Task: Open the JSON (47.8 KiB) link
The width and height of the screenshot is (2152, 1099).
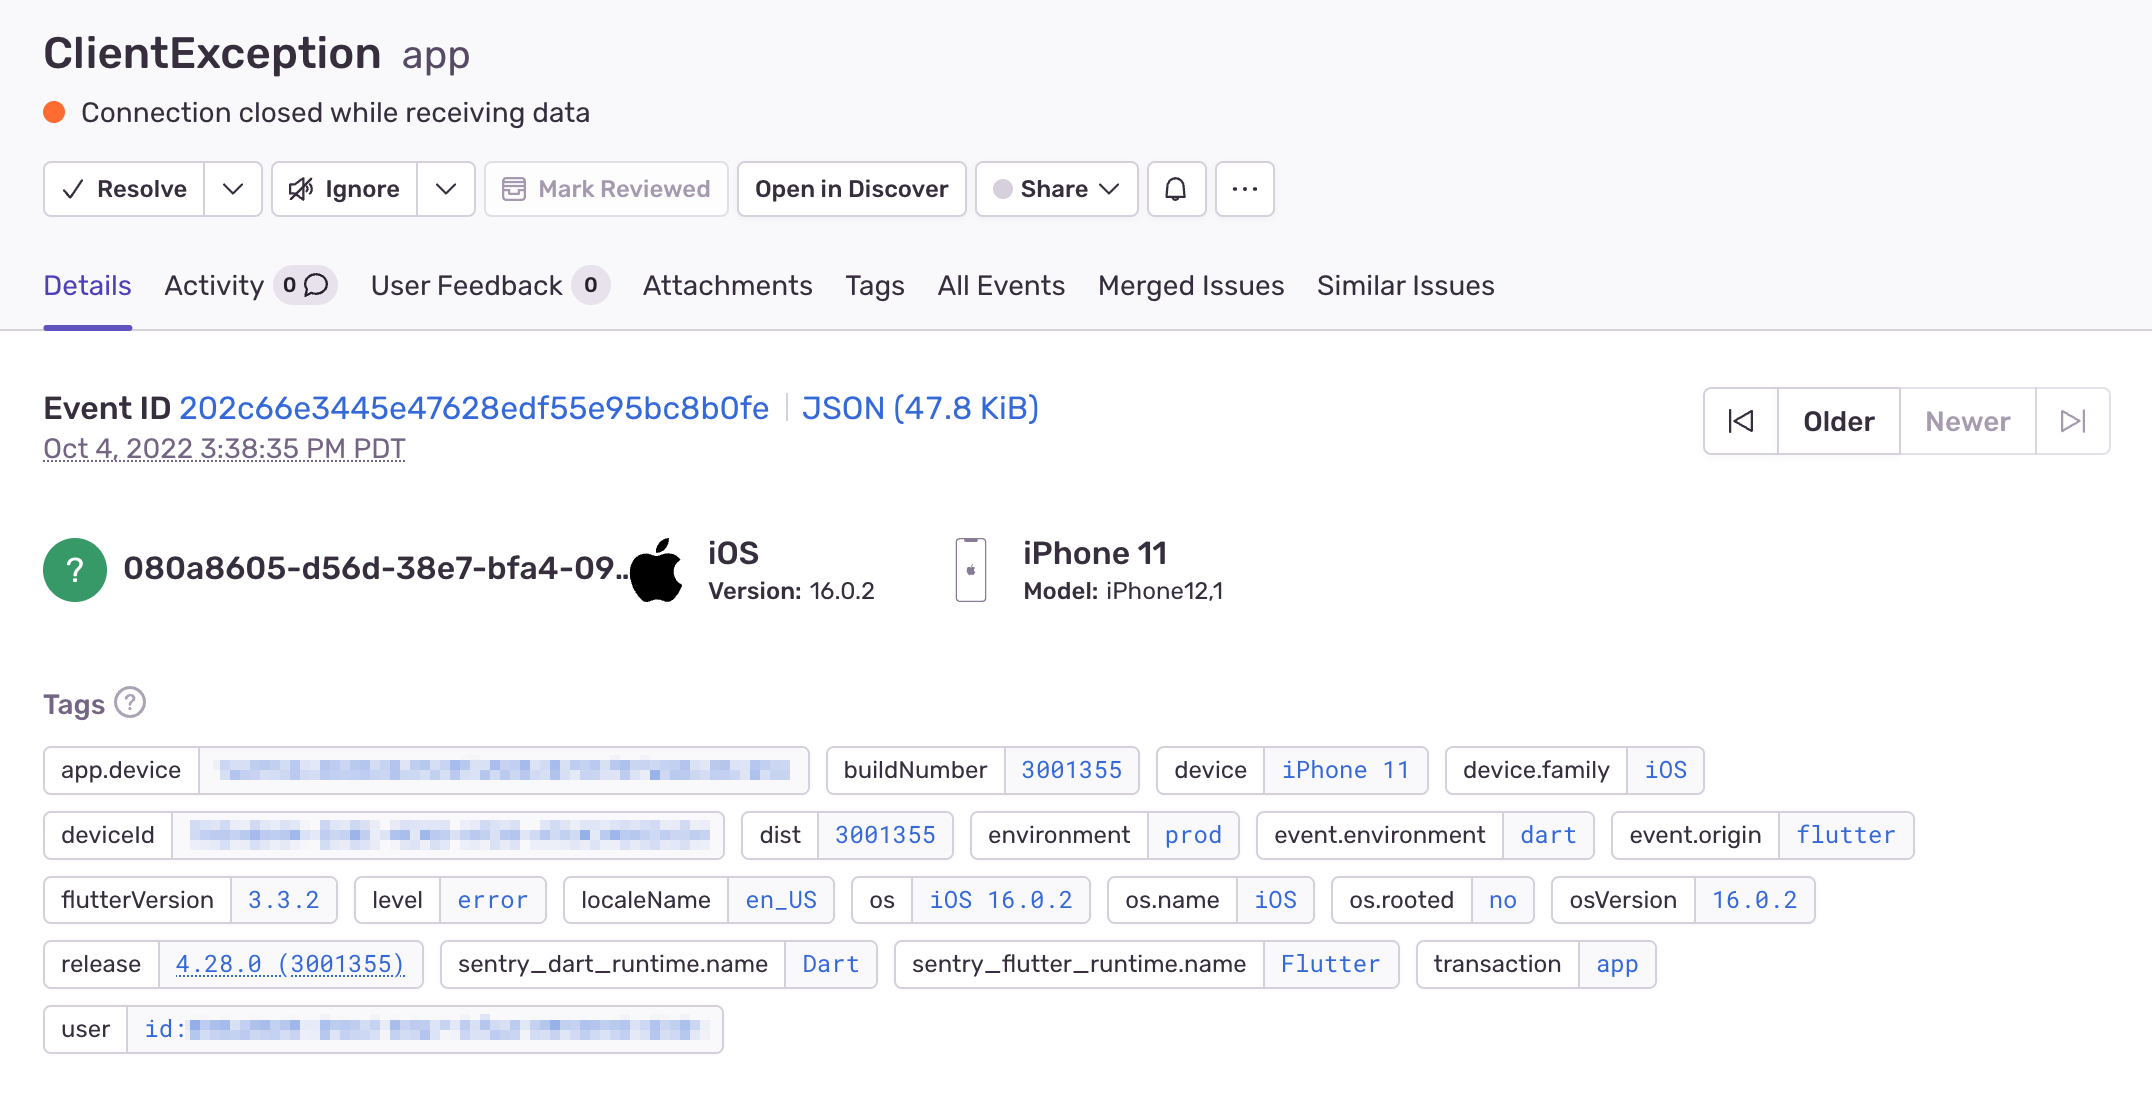Action: (x=920, y=408)
